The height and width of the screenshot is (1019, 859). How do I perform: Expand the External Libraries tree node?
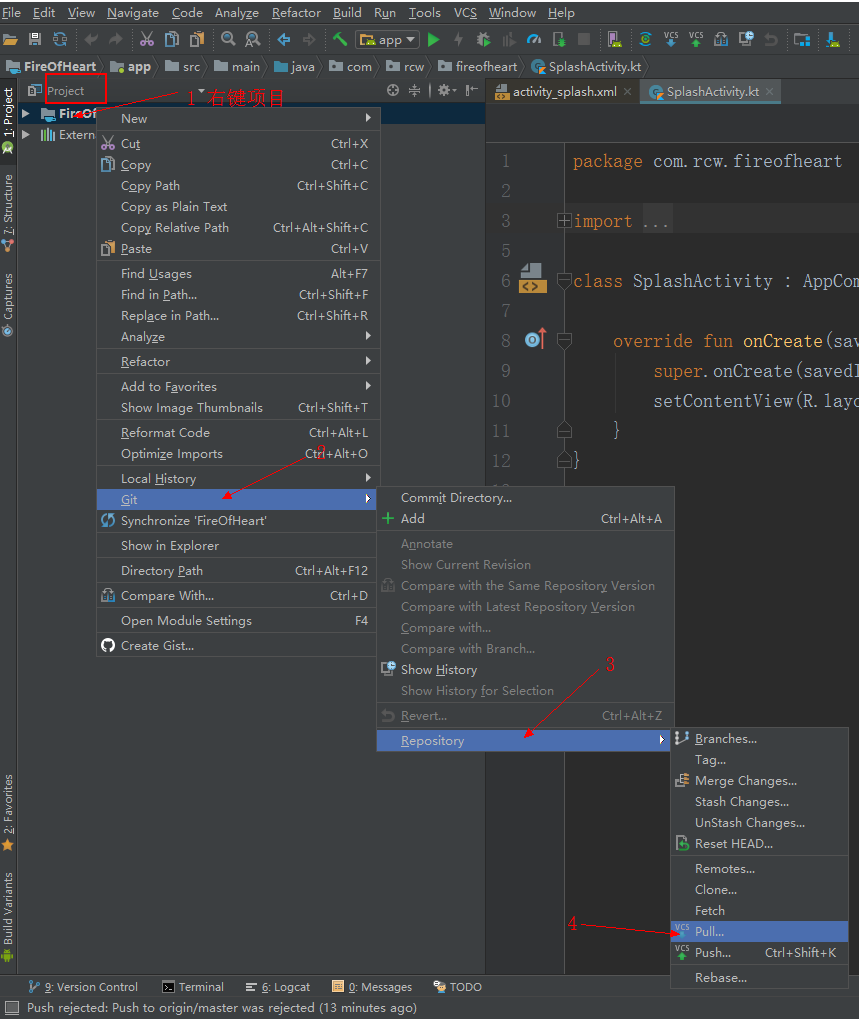pyautogui.click(x=25, y=135)
